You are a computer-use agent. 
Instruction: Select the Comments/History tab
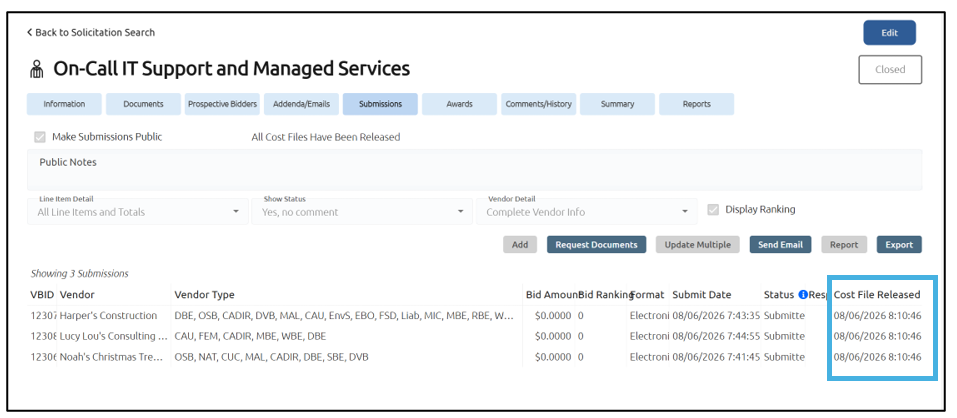tap(538, 104)
